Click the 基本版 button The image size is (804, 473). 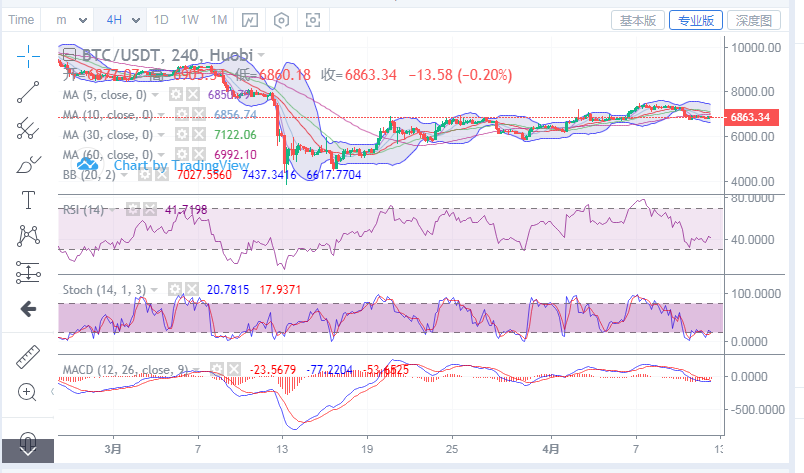tap(638, 20)
